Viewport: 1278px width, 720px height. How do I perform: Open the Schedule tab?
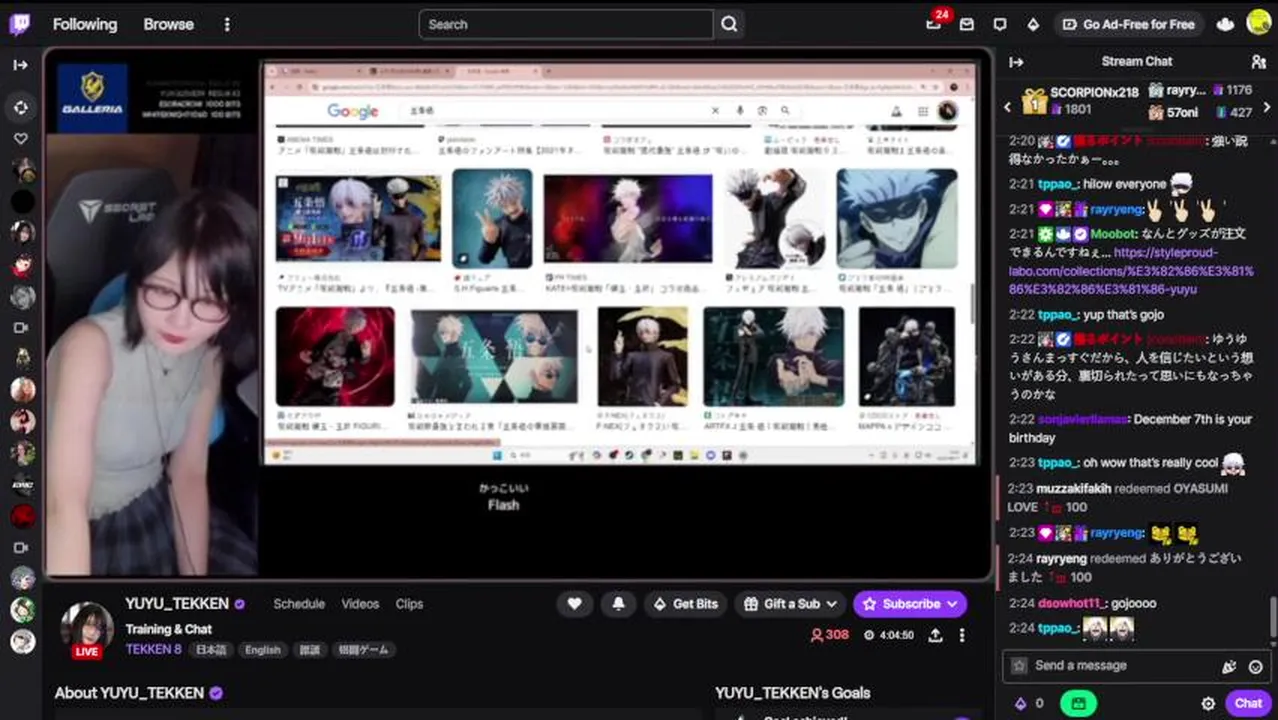299,604
